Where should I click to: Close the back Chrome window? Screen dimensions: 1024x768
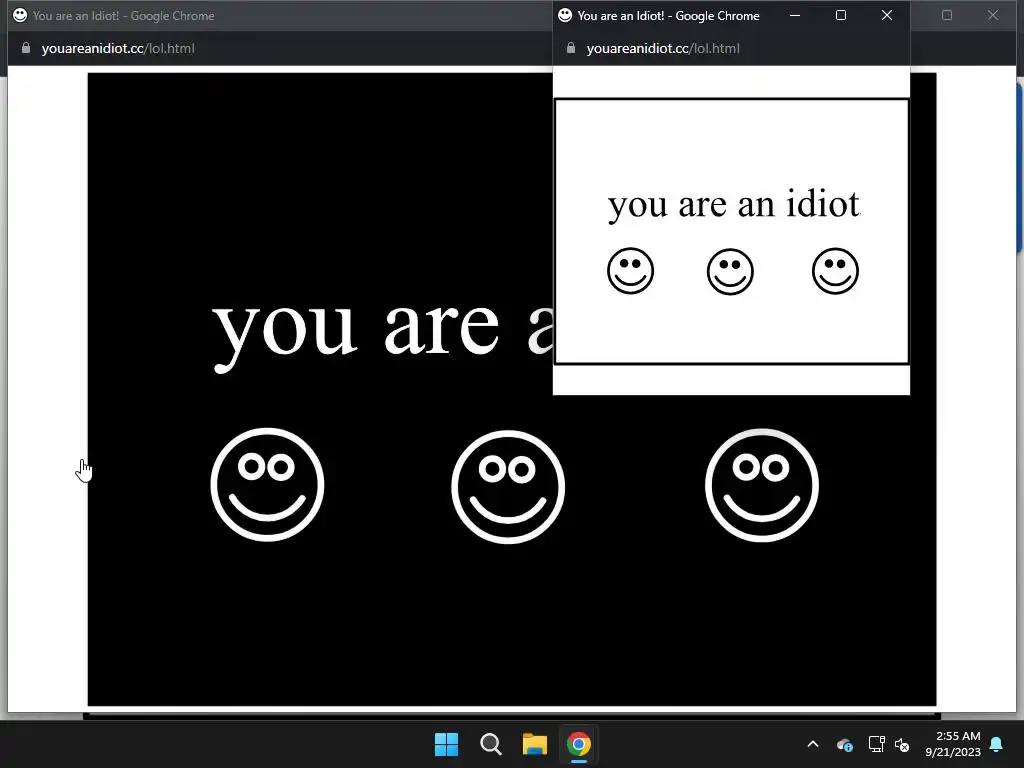coord(993,15)
